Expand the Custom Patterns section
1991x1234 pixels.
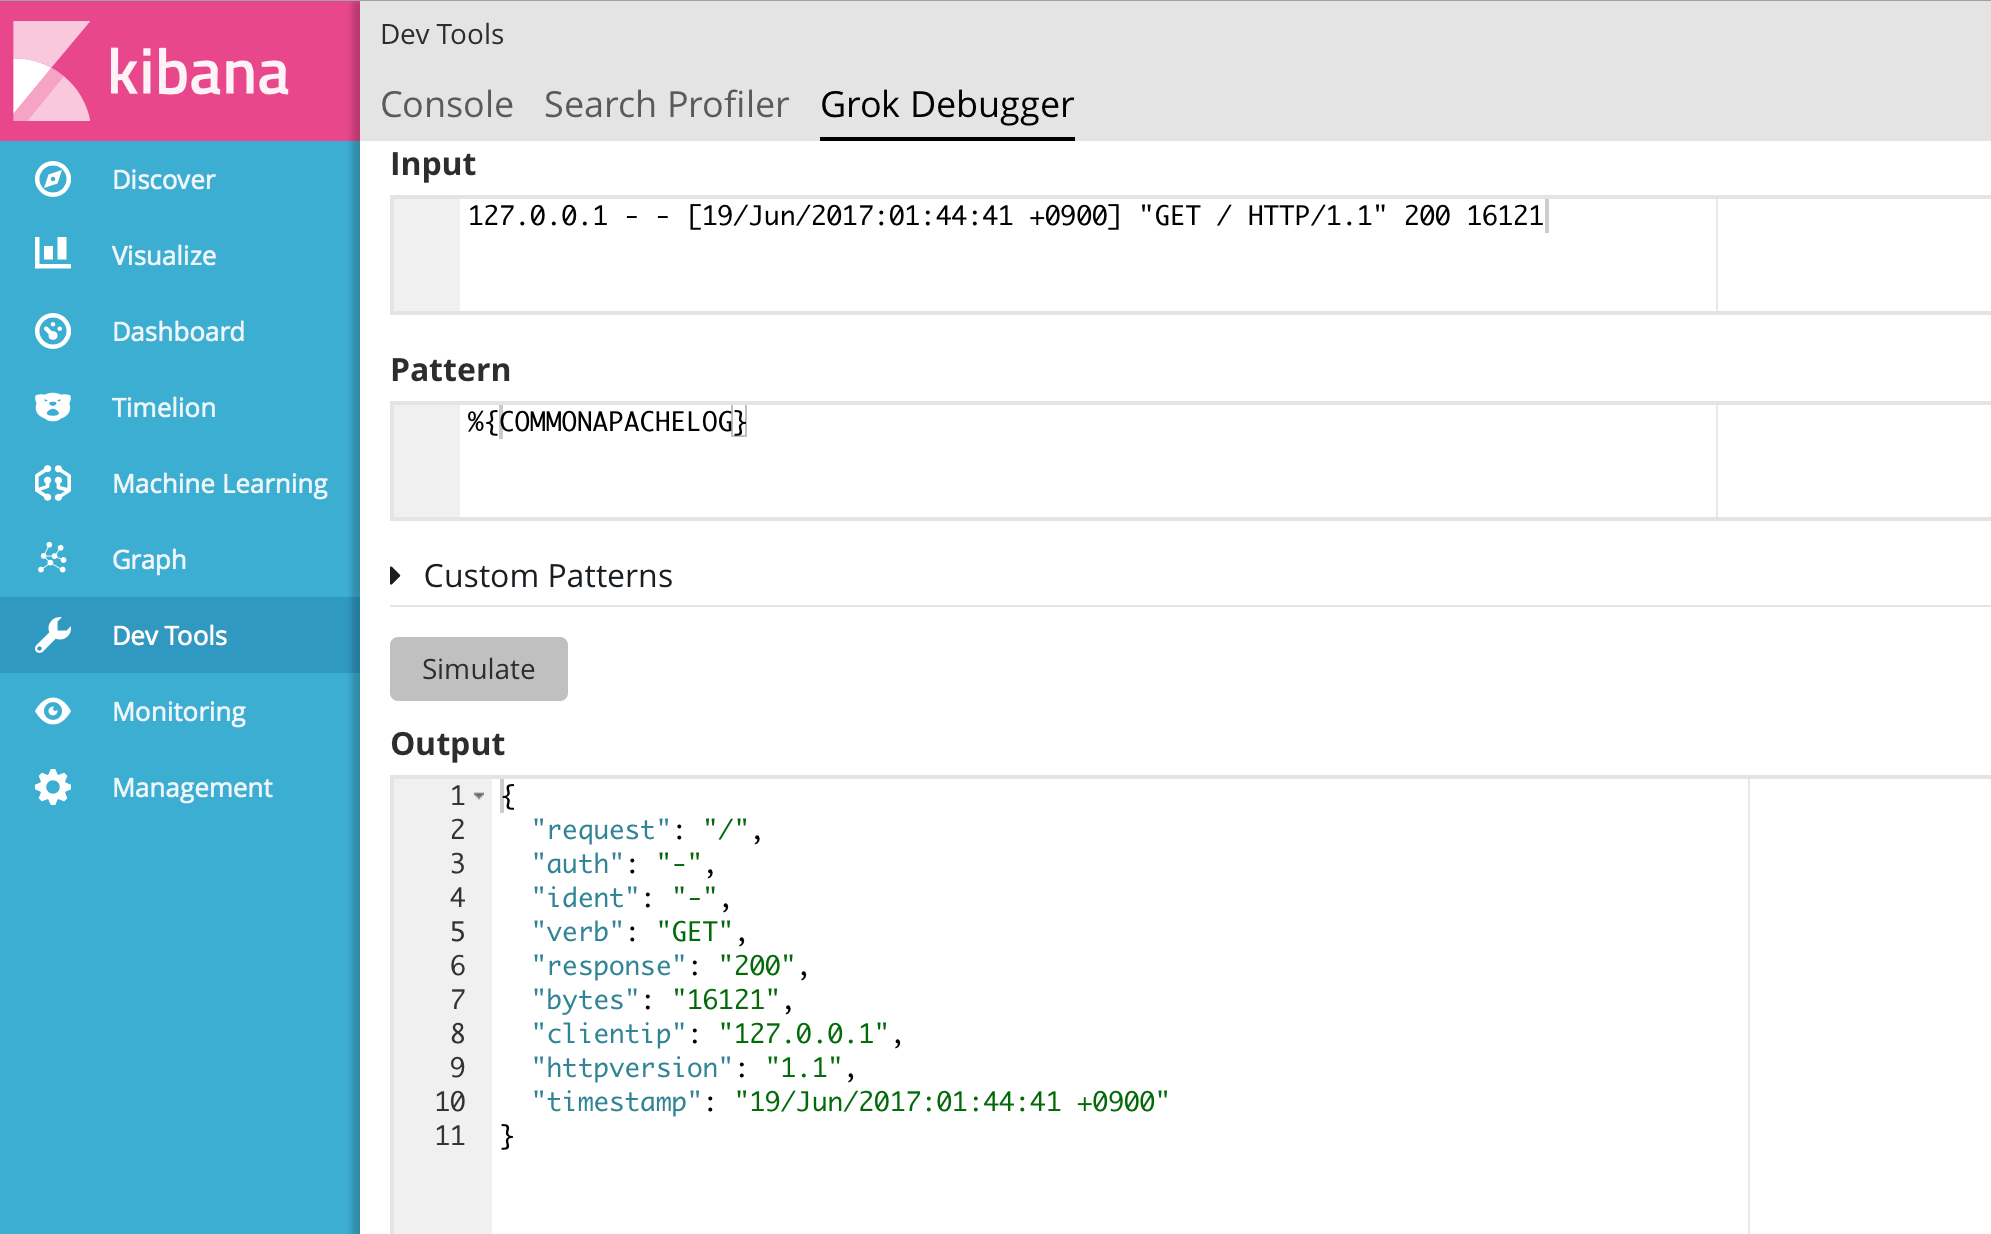[532, 576]
